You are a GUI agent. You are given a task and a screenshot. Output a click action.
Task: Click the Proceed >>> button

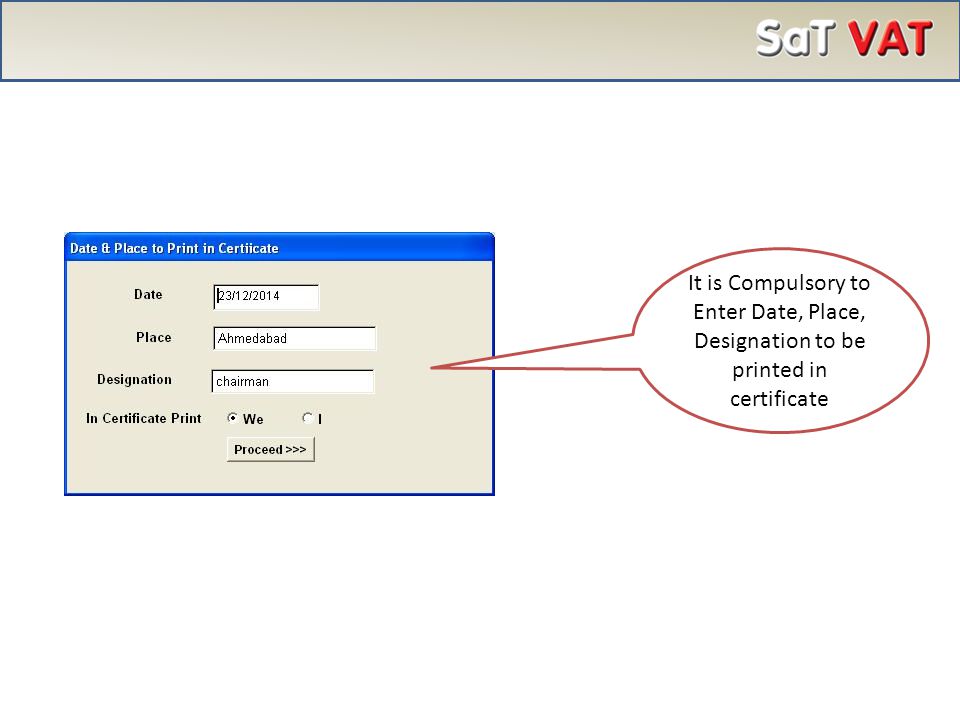pyautogui.click(x=271, y=449)
